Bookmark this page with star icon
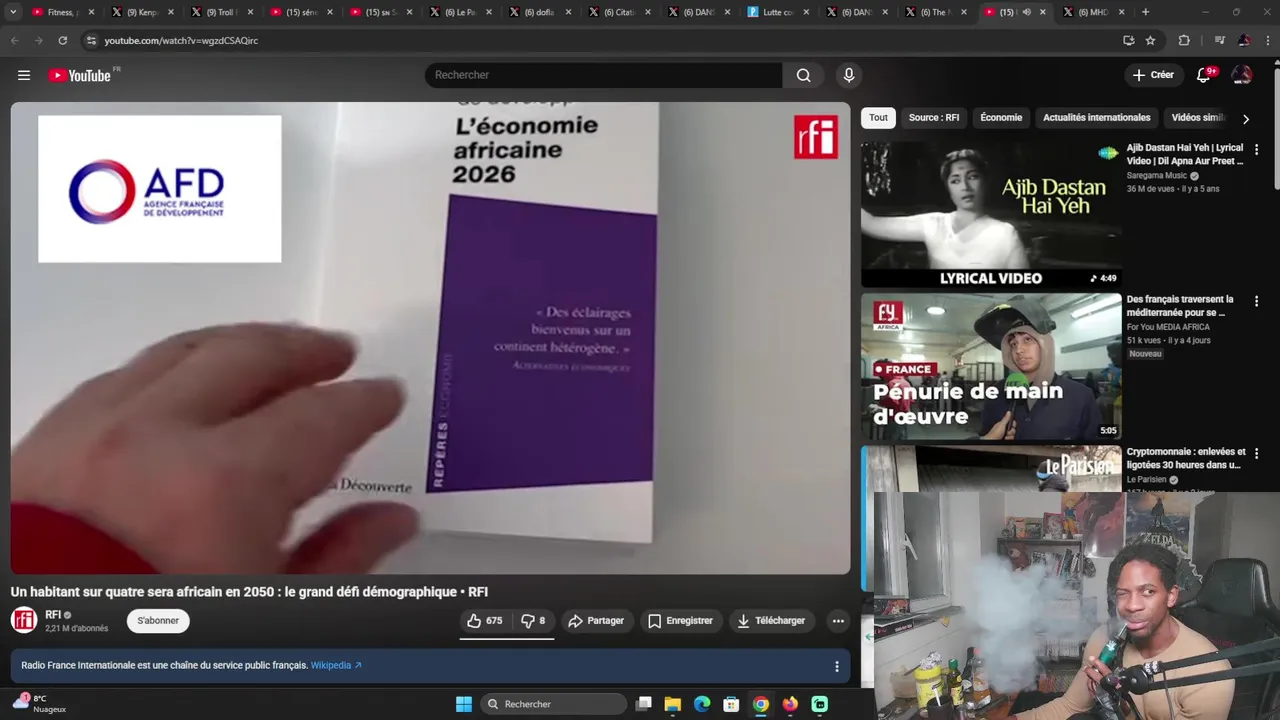This screenshot has width=1280, height=720. coord(1151,40)
